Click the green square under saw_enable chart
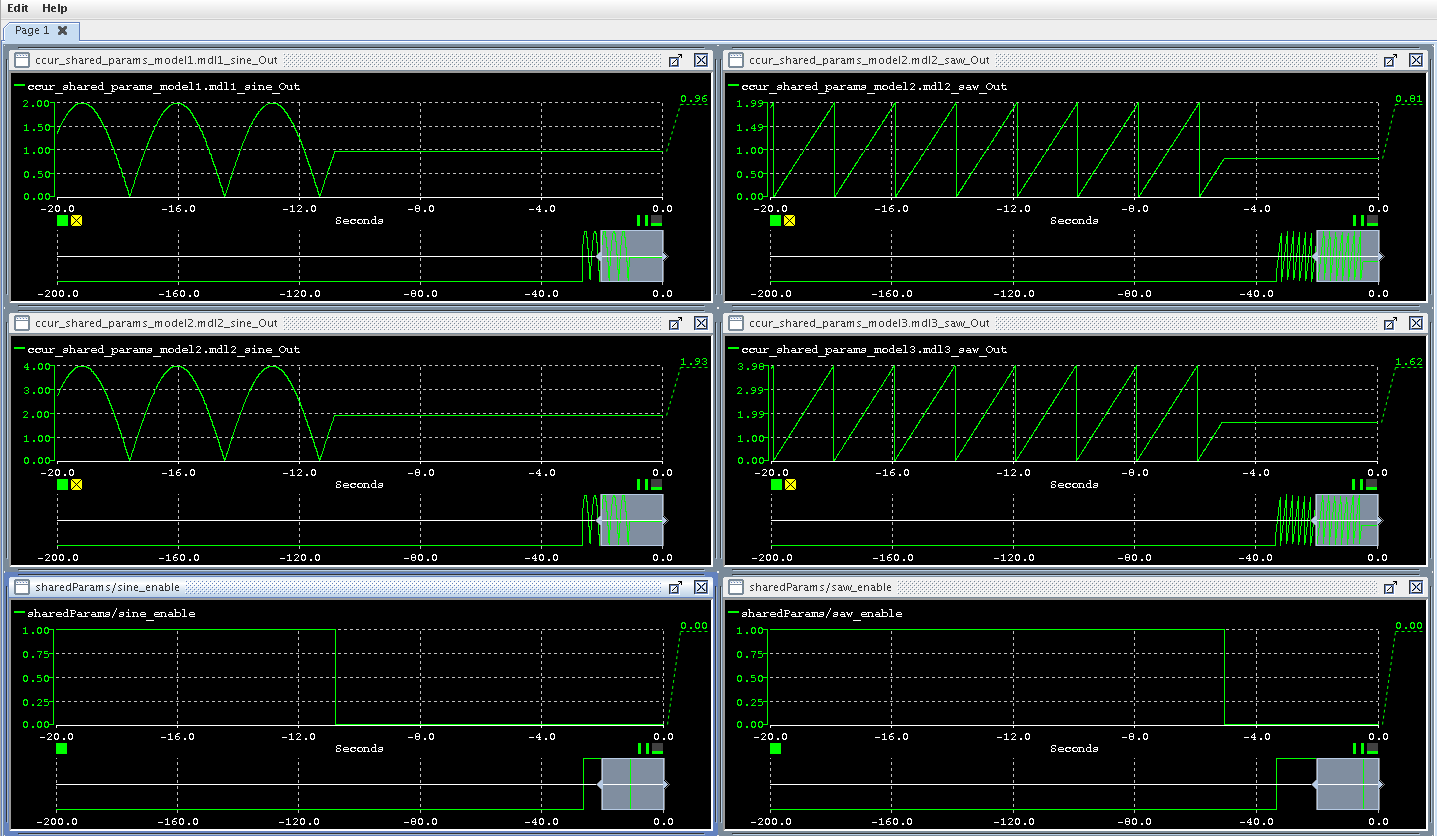The height and width of the screenshot is (836, 1437). 776,748
